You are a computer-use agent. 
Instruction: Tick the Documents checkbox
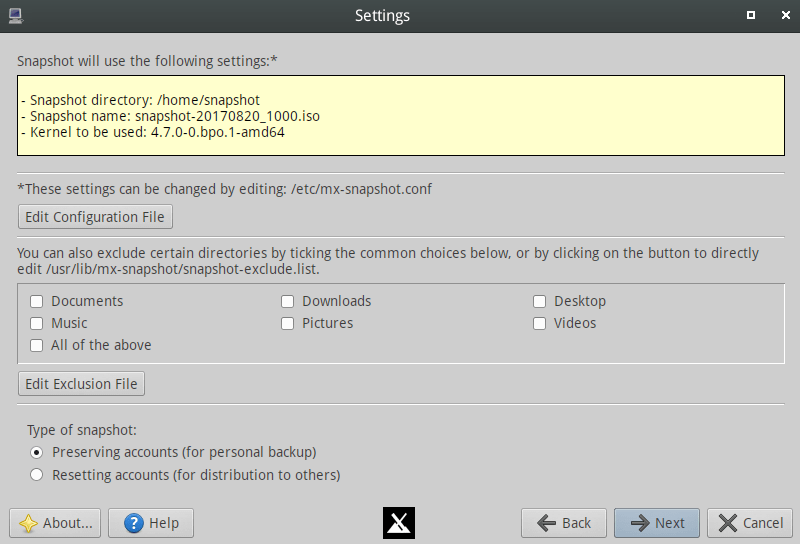(36, 302)
